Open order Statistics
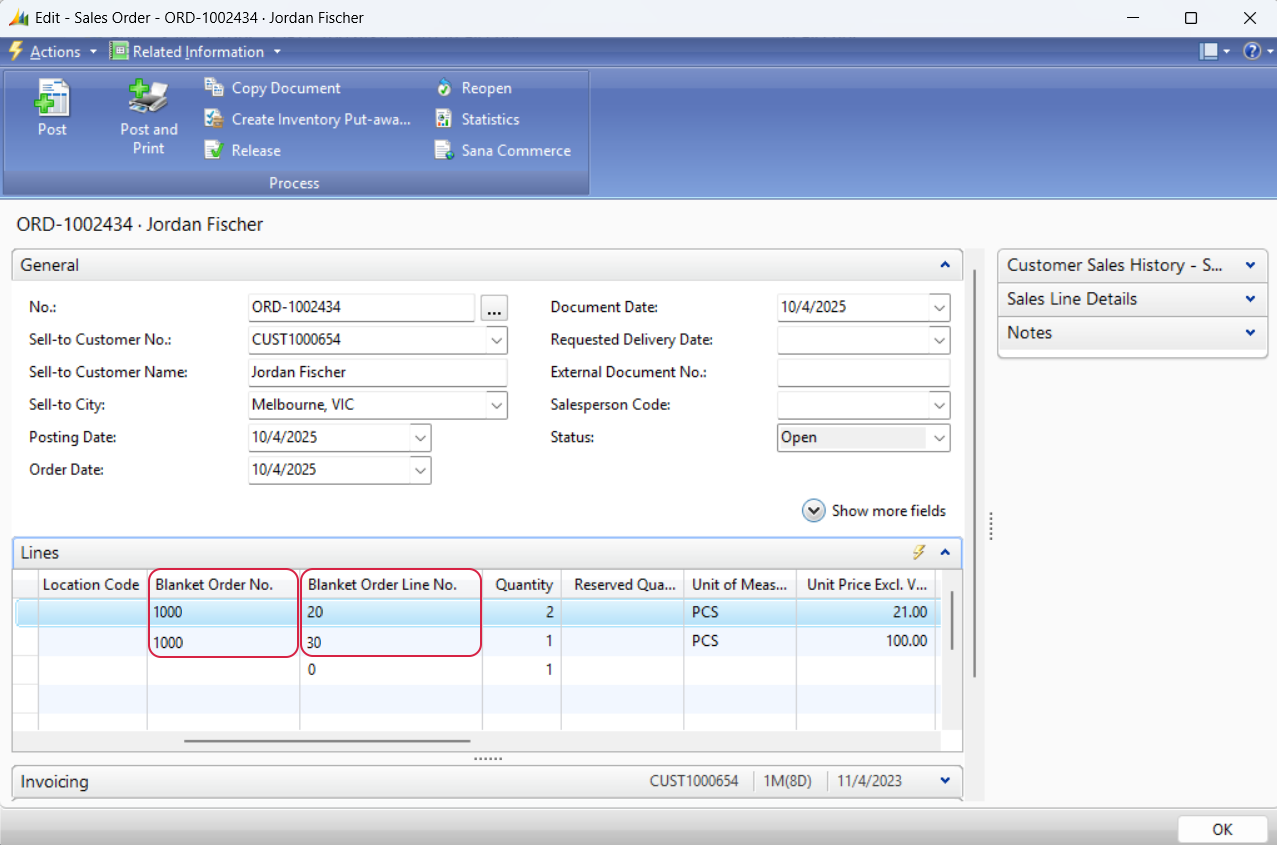Screen dimensions: 1277x845 489,119
